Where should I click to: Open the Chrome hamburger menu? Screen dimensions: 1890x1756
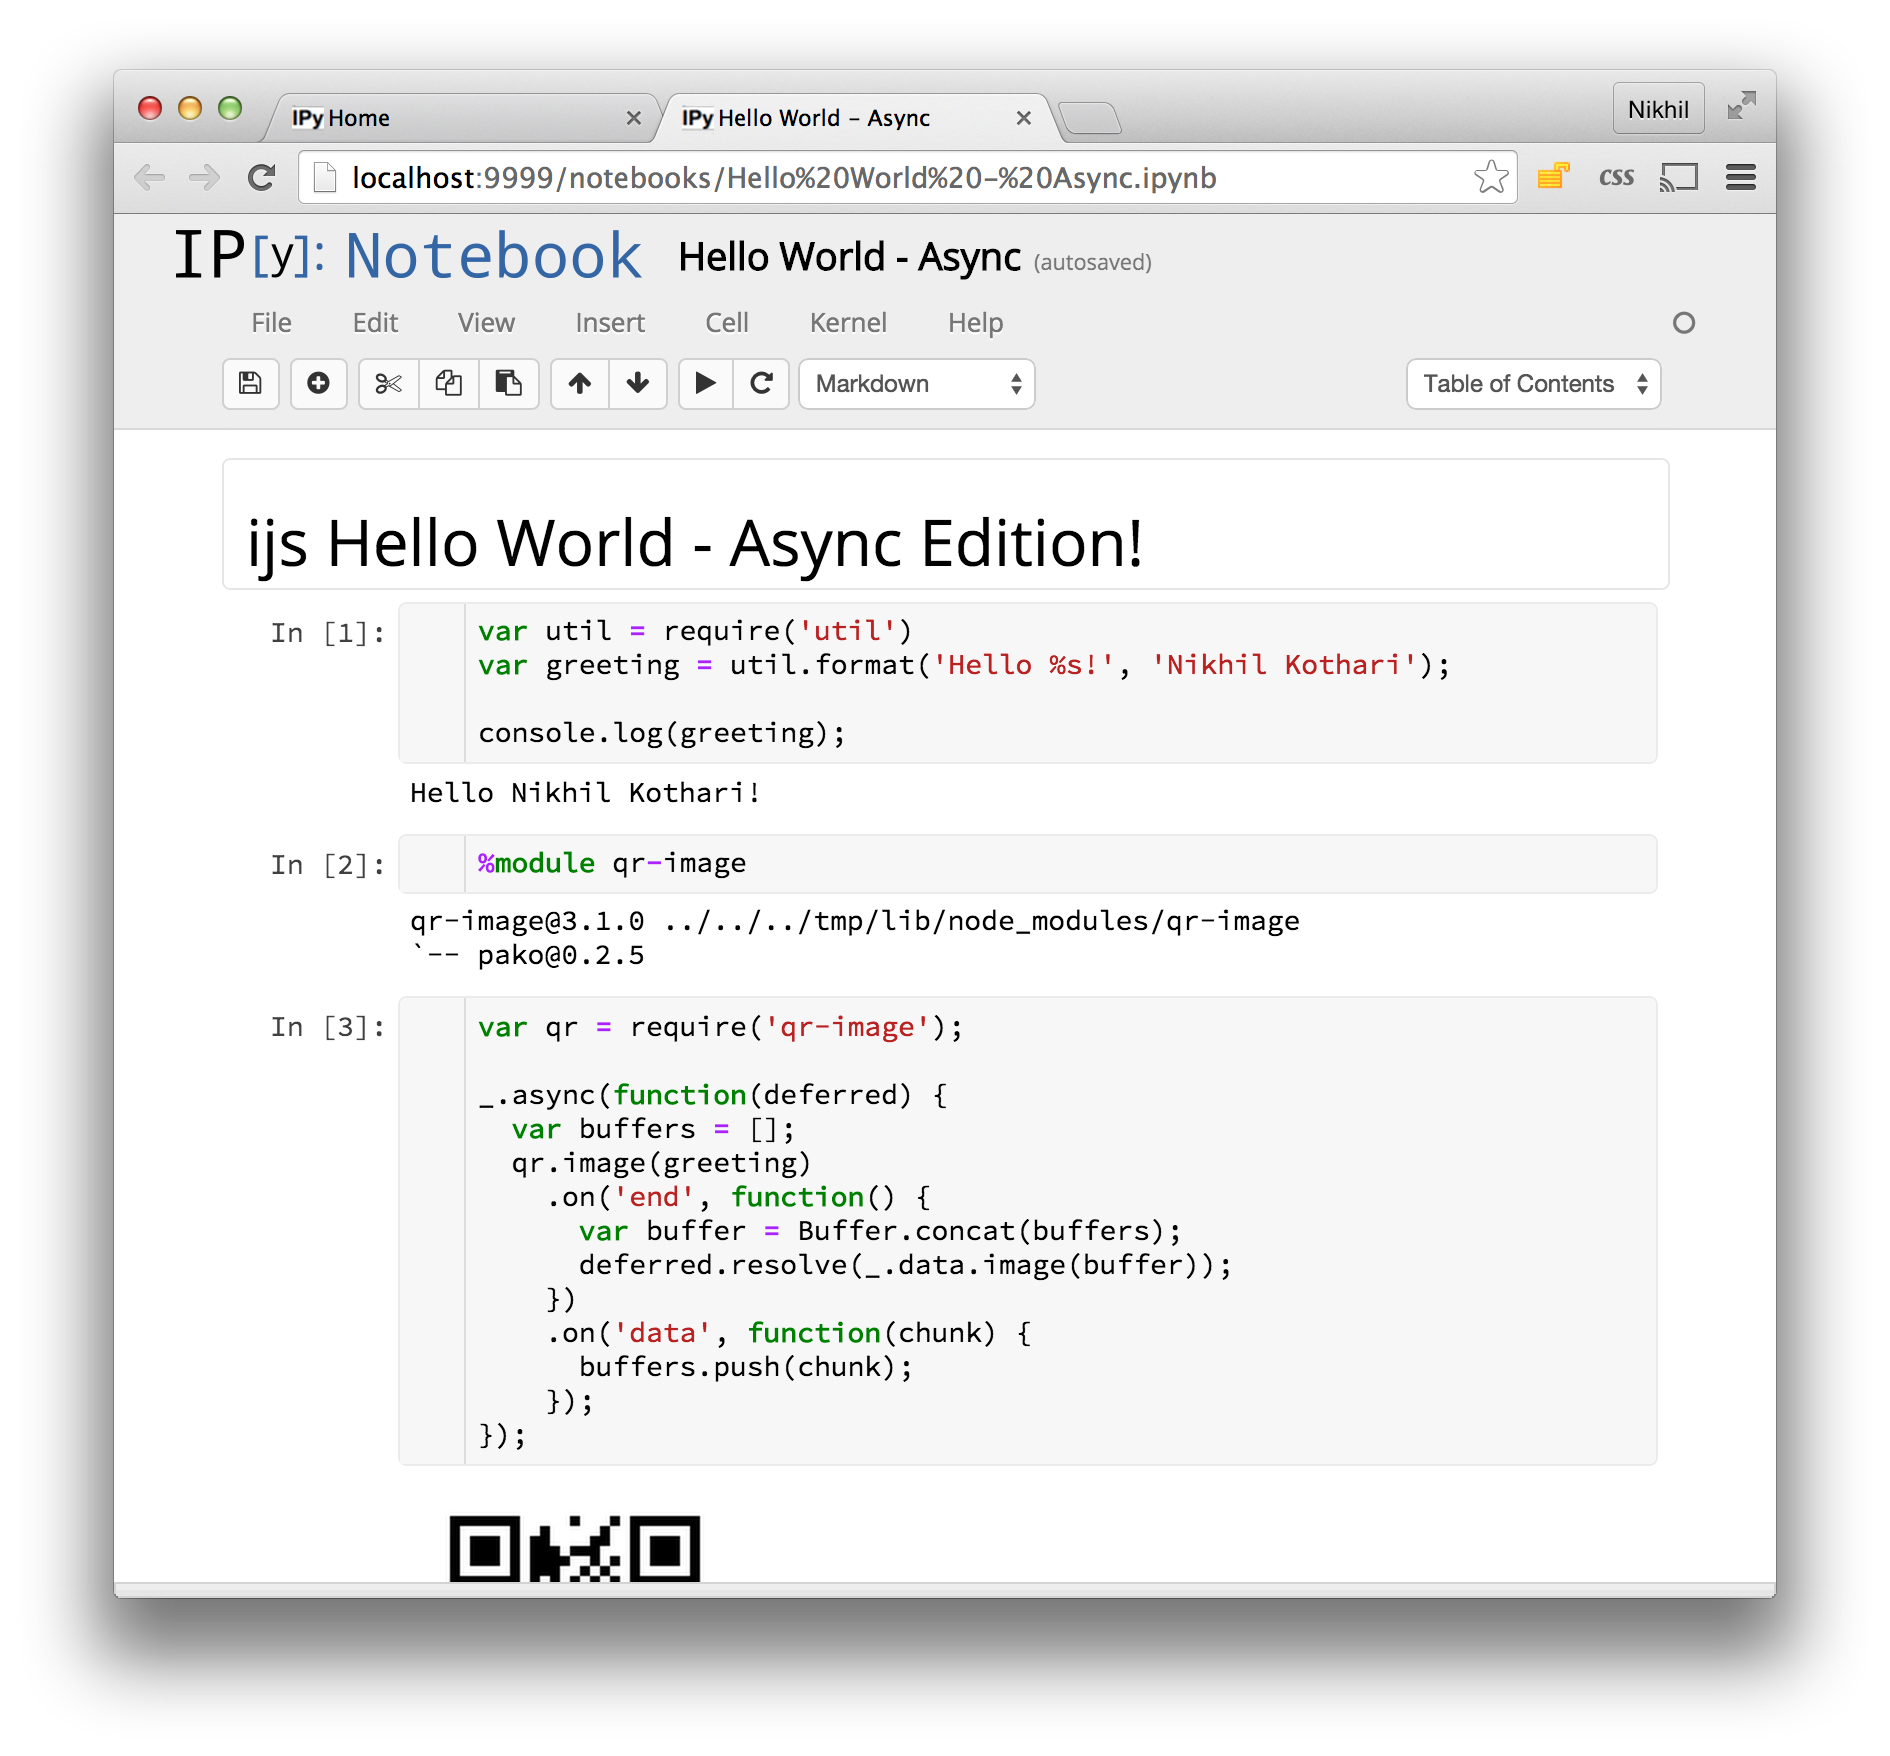coord(1741,178)
